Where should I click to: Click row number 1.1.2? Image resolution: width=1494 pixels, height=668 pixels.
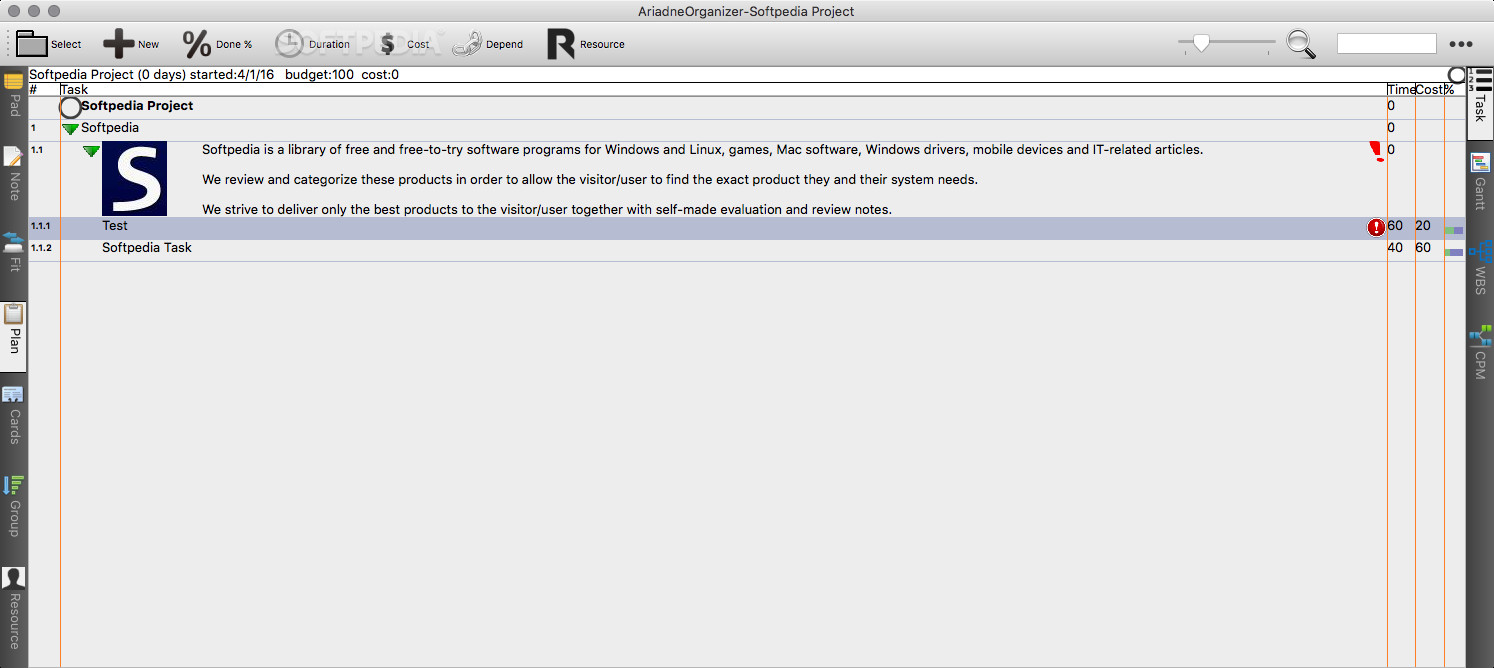pyautogui.click(x=40, y=248)
